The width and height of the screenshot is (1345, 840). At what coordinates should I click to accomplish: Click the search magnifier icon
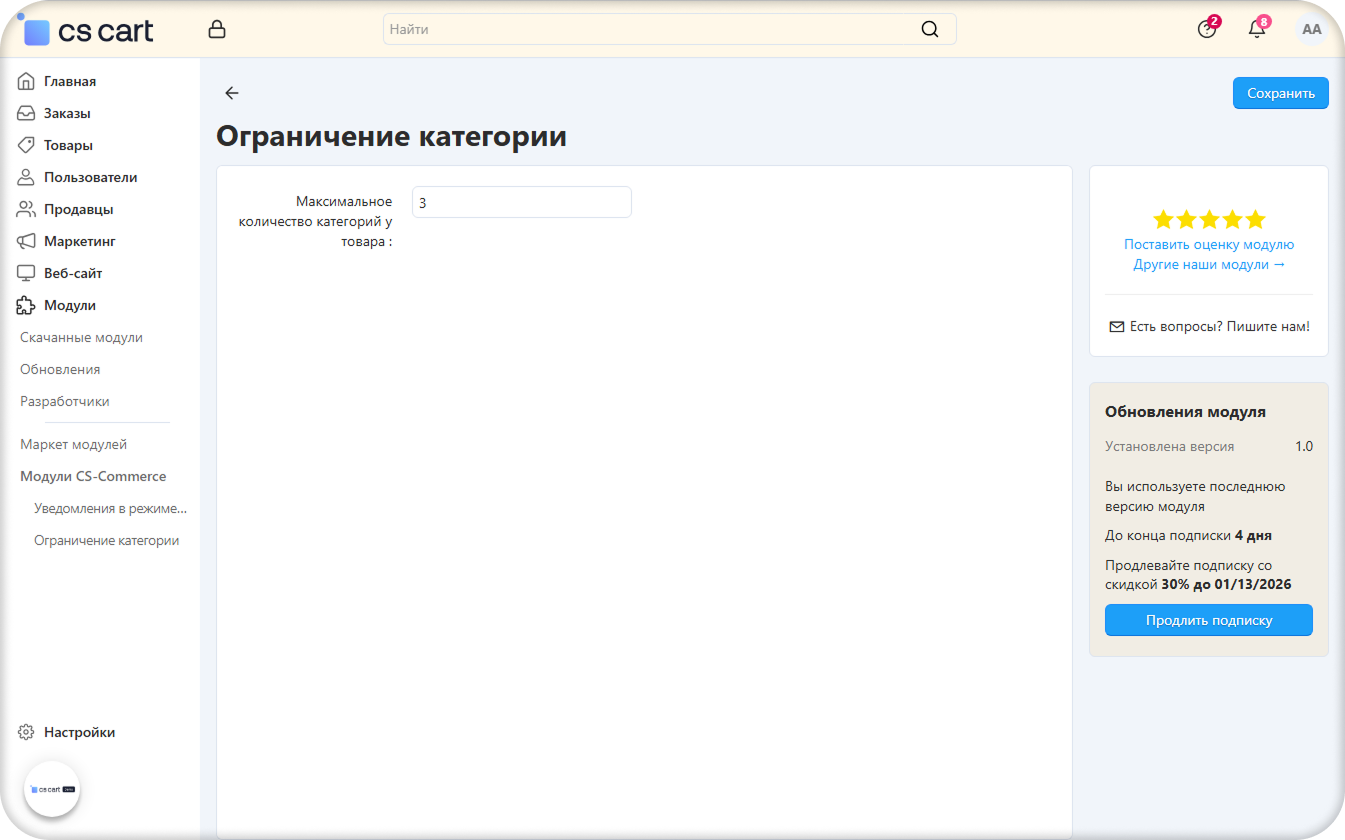tap(929, 30)
